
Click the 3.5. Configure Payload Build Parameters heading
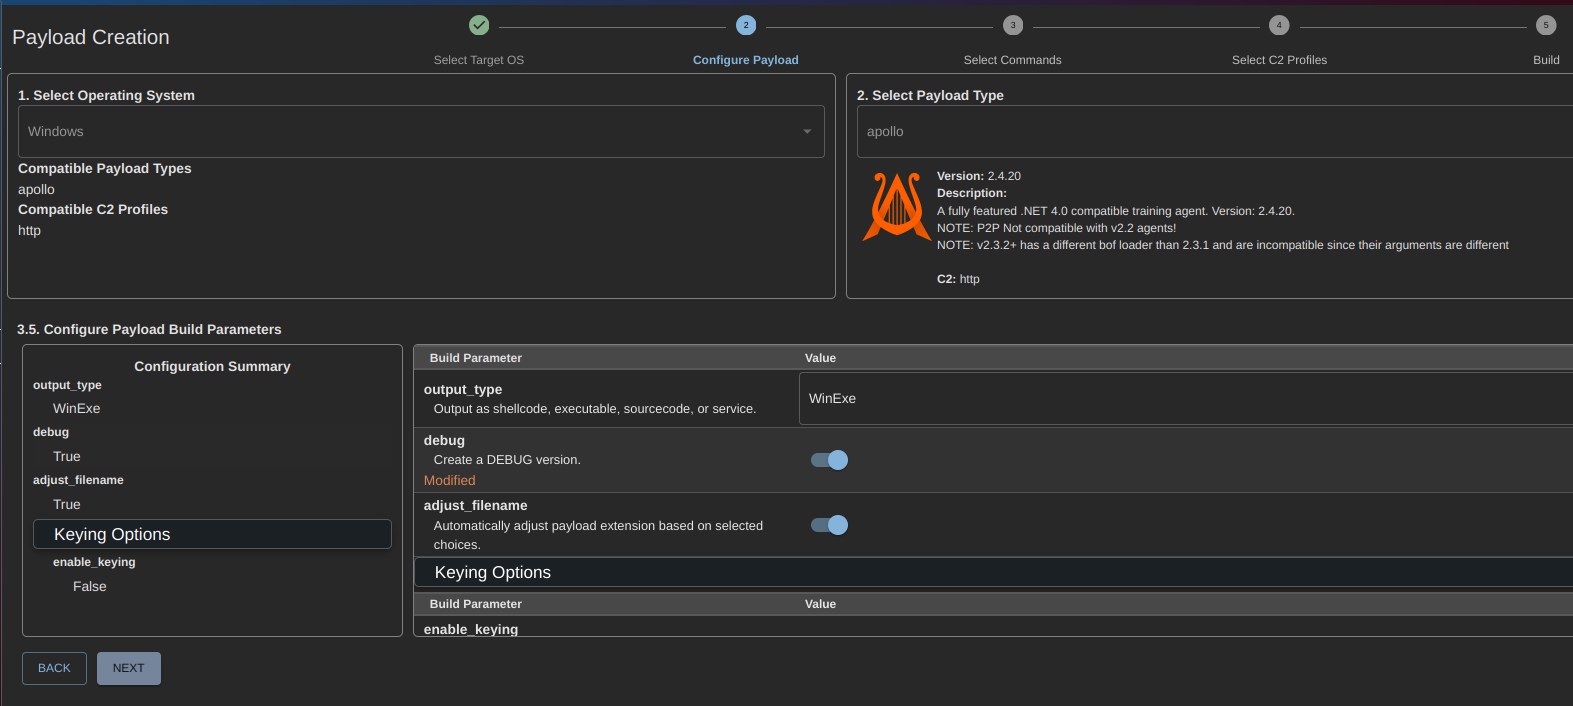tap(149, 329)
